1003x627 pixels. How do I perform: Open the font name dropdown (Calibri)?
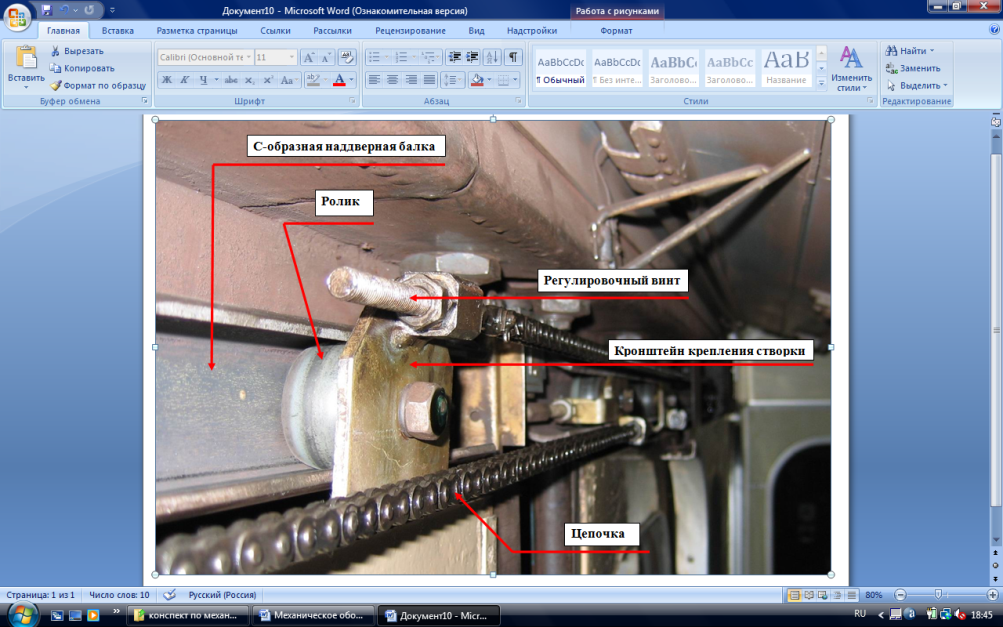[x=247, y=58]
